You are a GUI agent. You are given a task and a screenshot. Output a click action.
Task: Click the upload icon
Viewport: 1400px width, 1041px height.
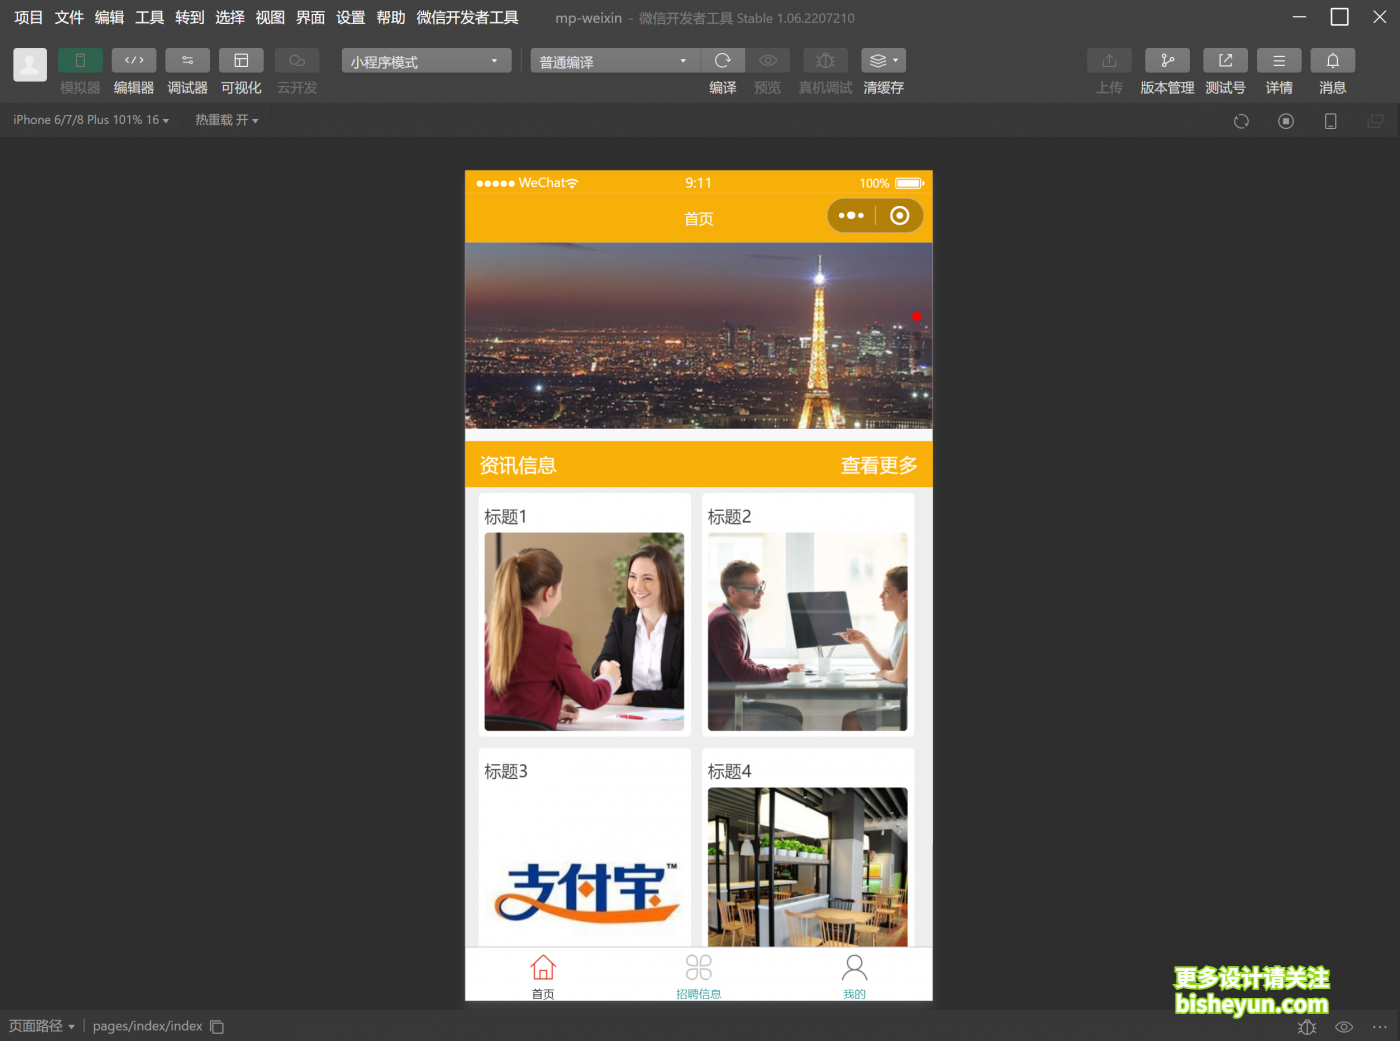(x=1109, y=60)
